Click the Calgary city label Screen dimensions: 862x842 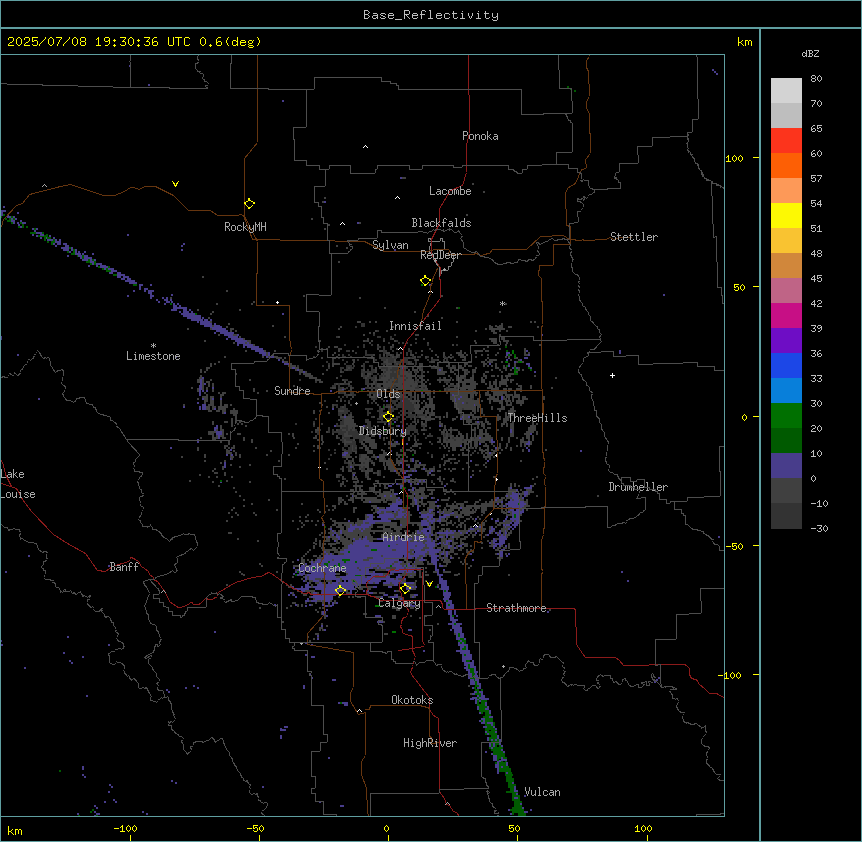[x=399, y=603]
